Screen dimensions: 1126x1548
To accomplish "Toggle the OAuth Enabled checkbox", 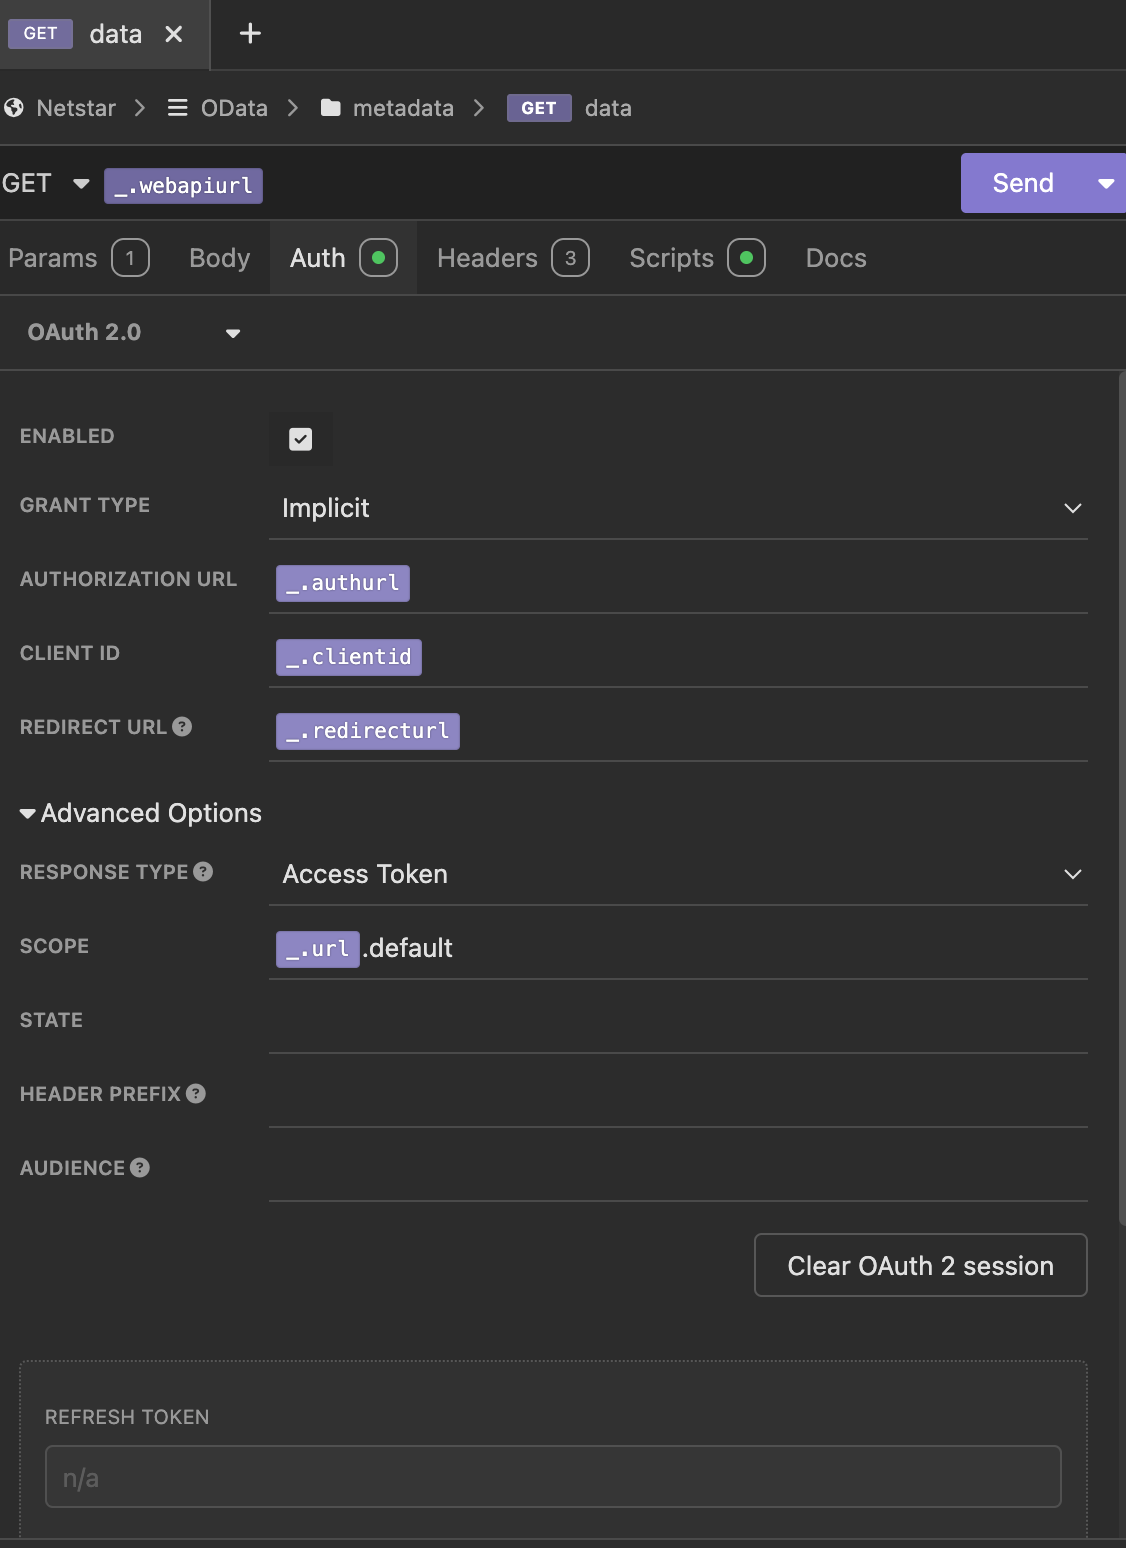I will (x=301, y=439).
